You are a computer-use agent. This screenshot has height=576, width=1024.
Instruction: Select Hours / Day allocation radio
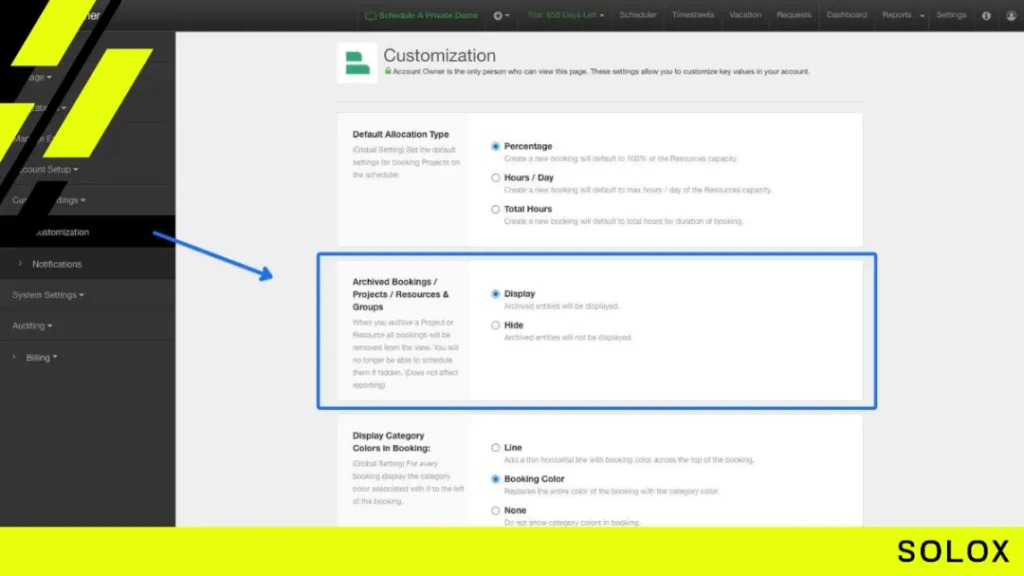(x=496, y=178)
